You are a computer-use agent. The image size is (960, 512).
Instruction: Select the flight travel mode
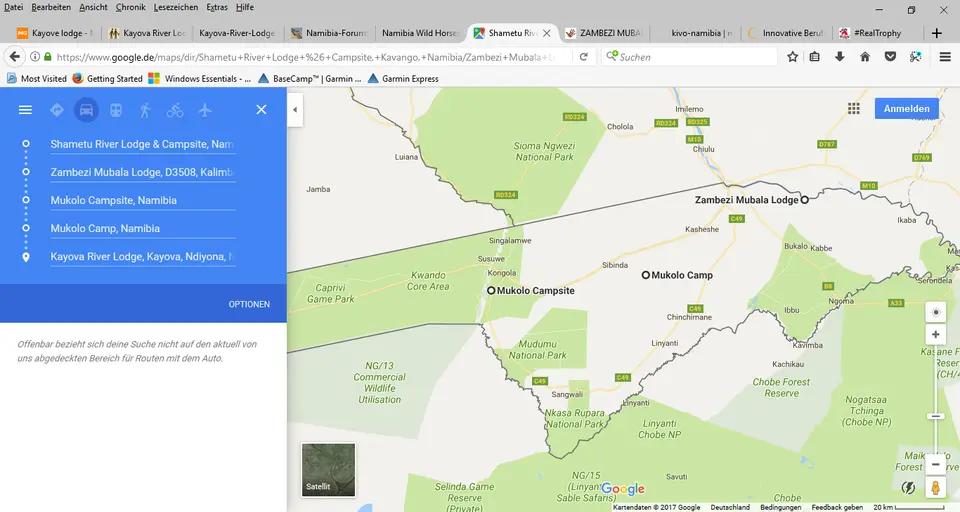(x=204, y=110)
